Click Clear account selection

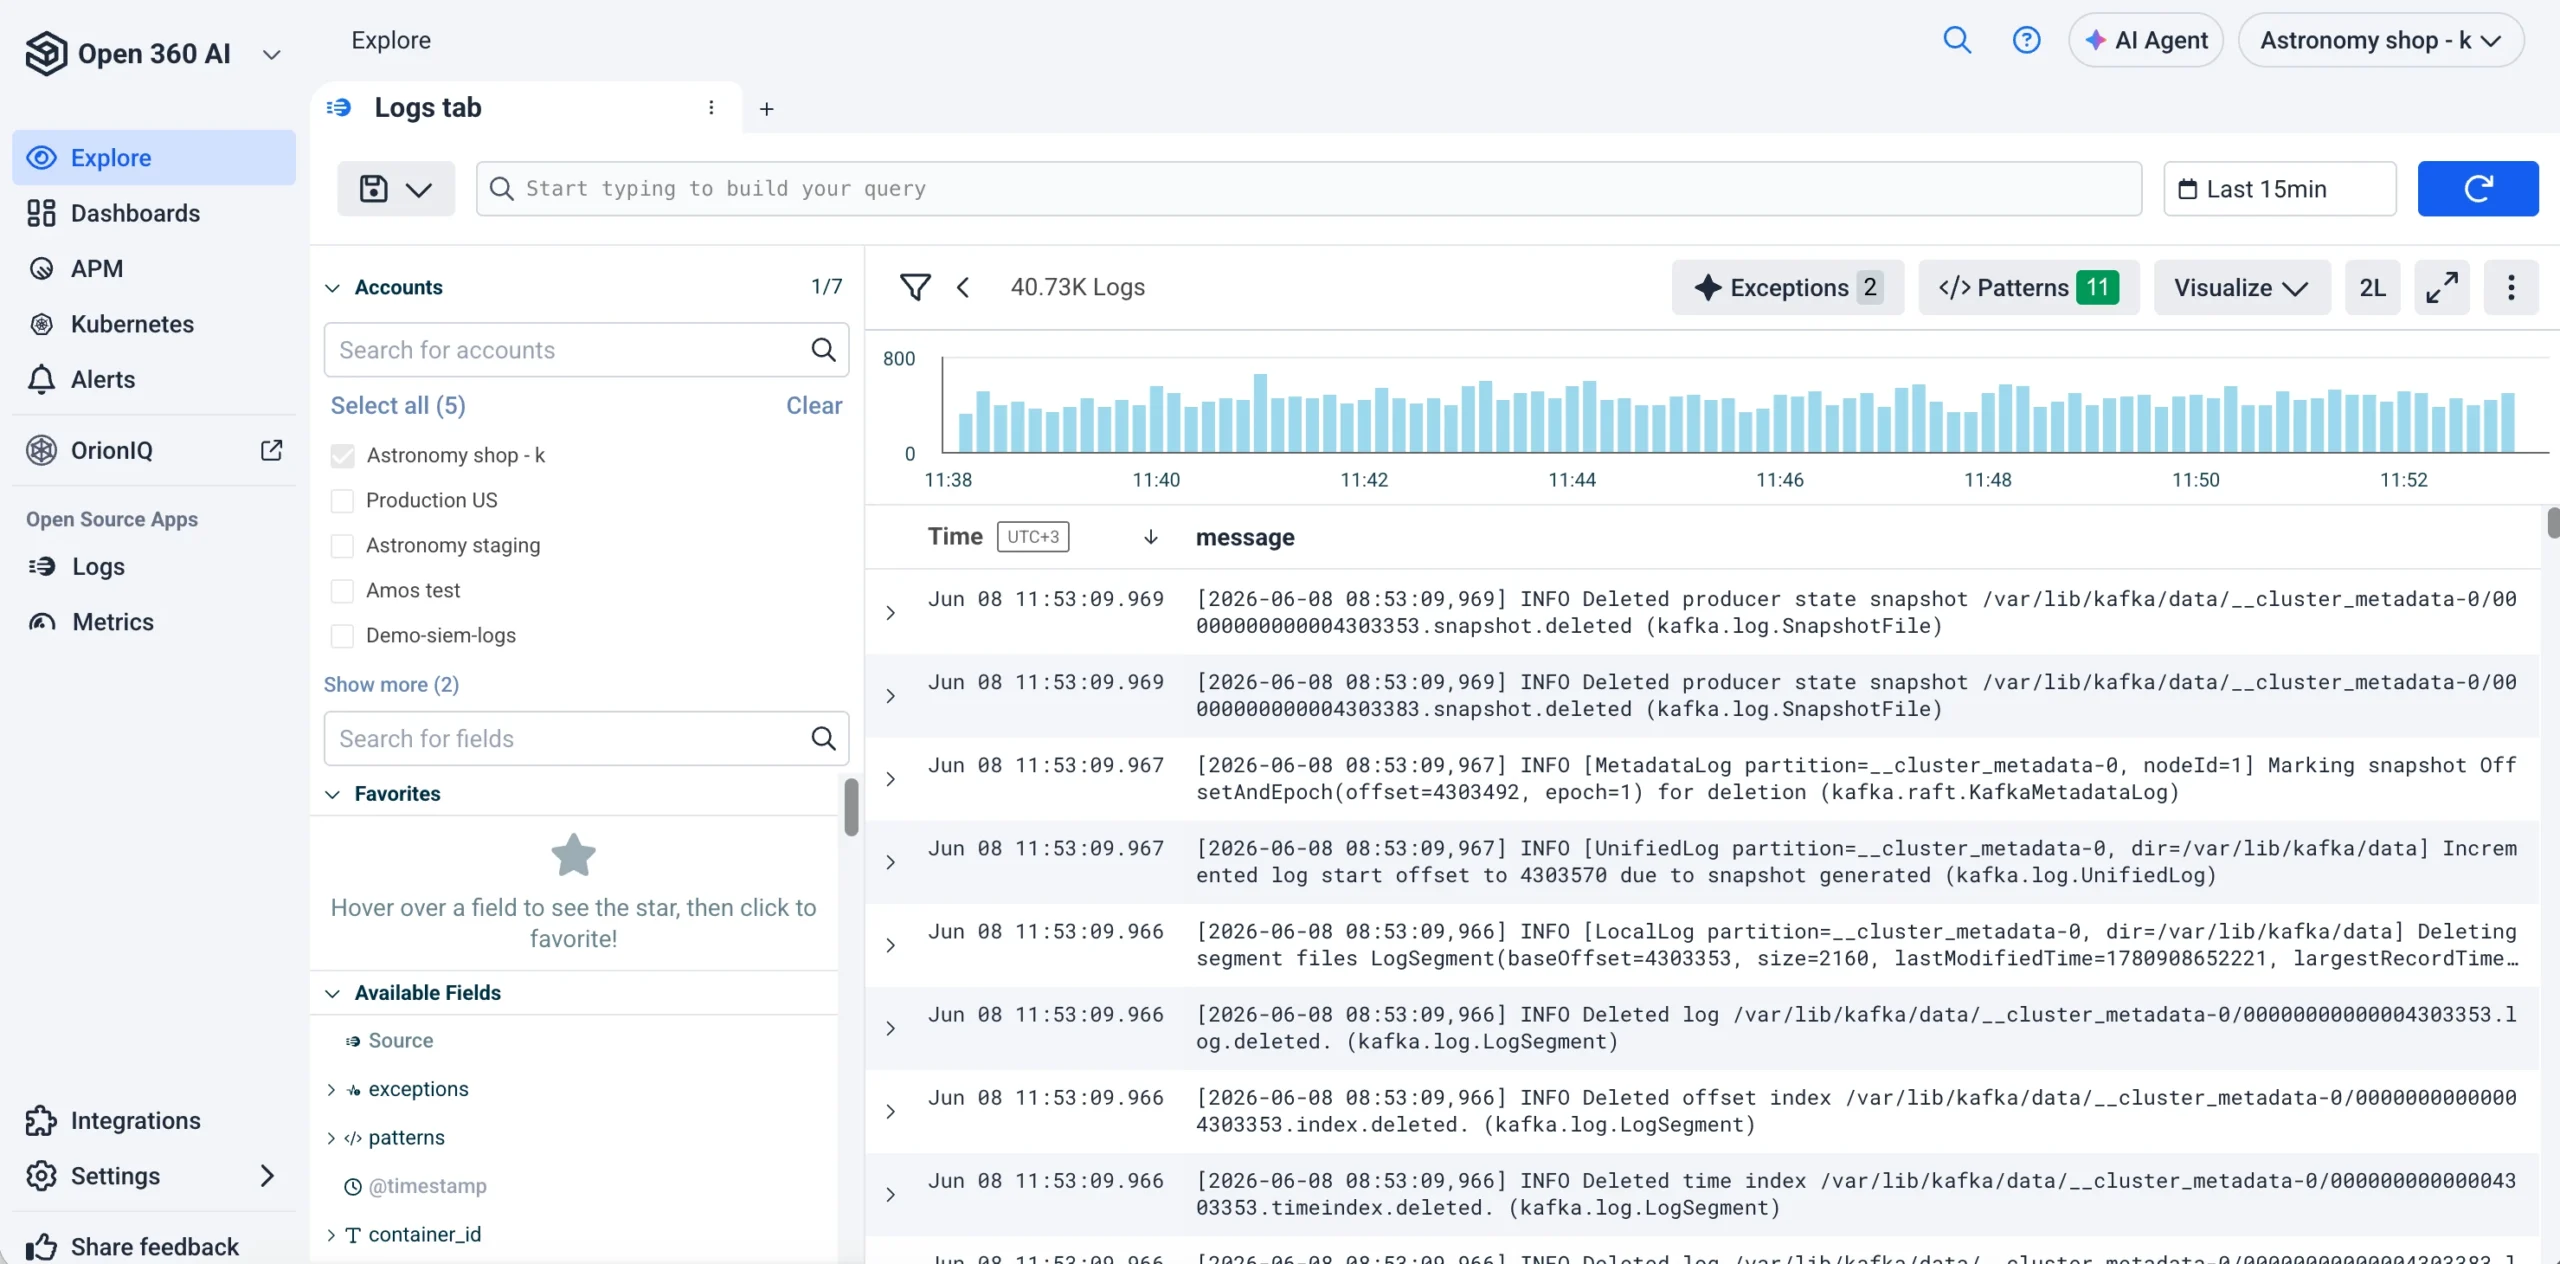point(814,405)
